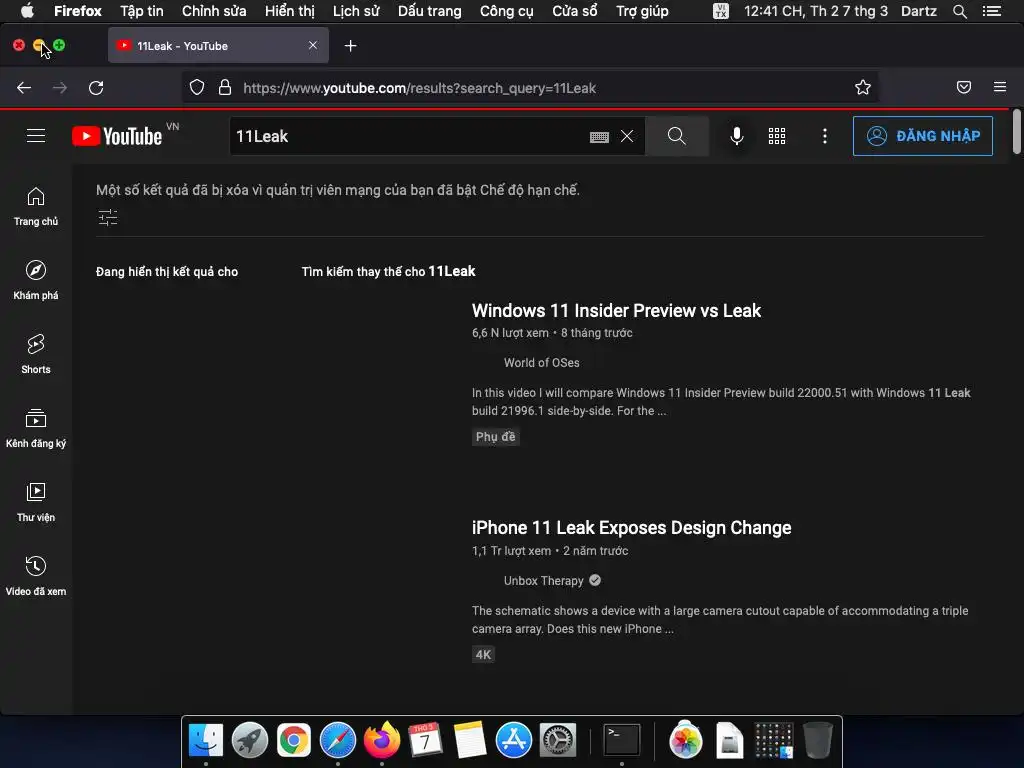Image resolution: width=1024 pixels, height=768 pixels.
Task: Open Video đã xem history
Action: 36,575
